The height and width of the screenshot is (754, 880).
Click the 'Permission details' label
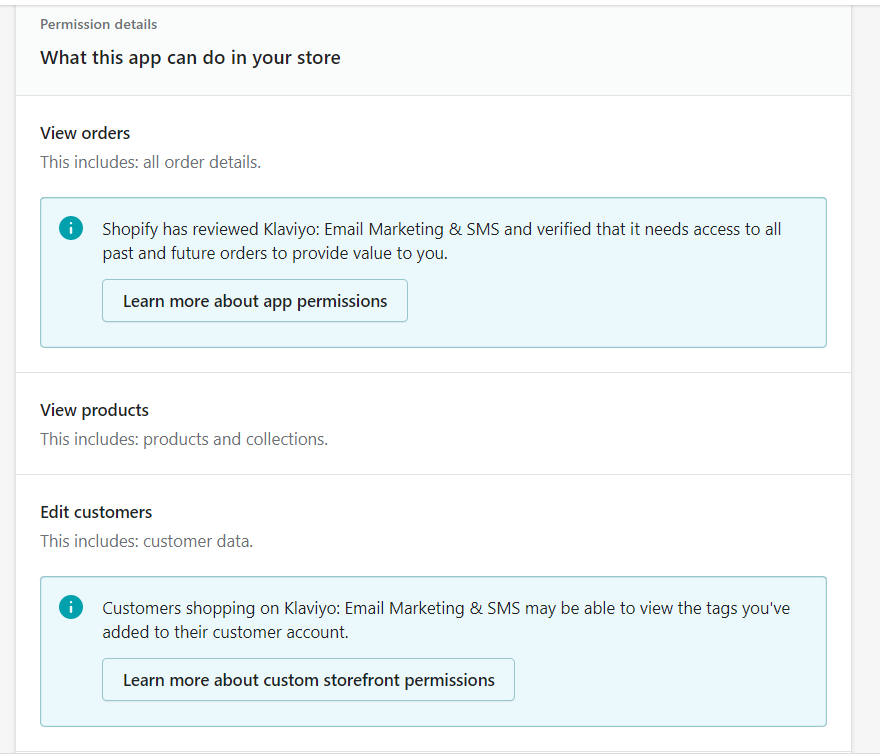[x=99, y=25]
